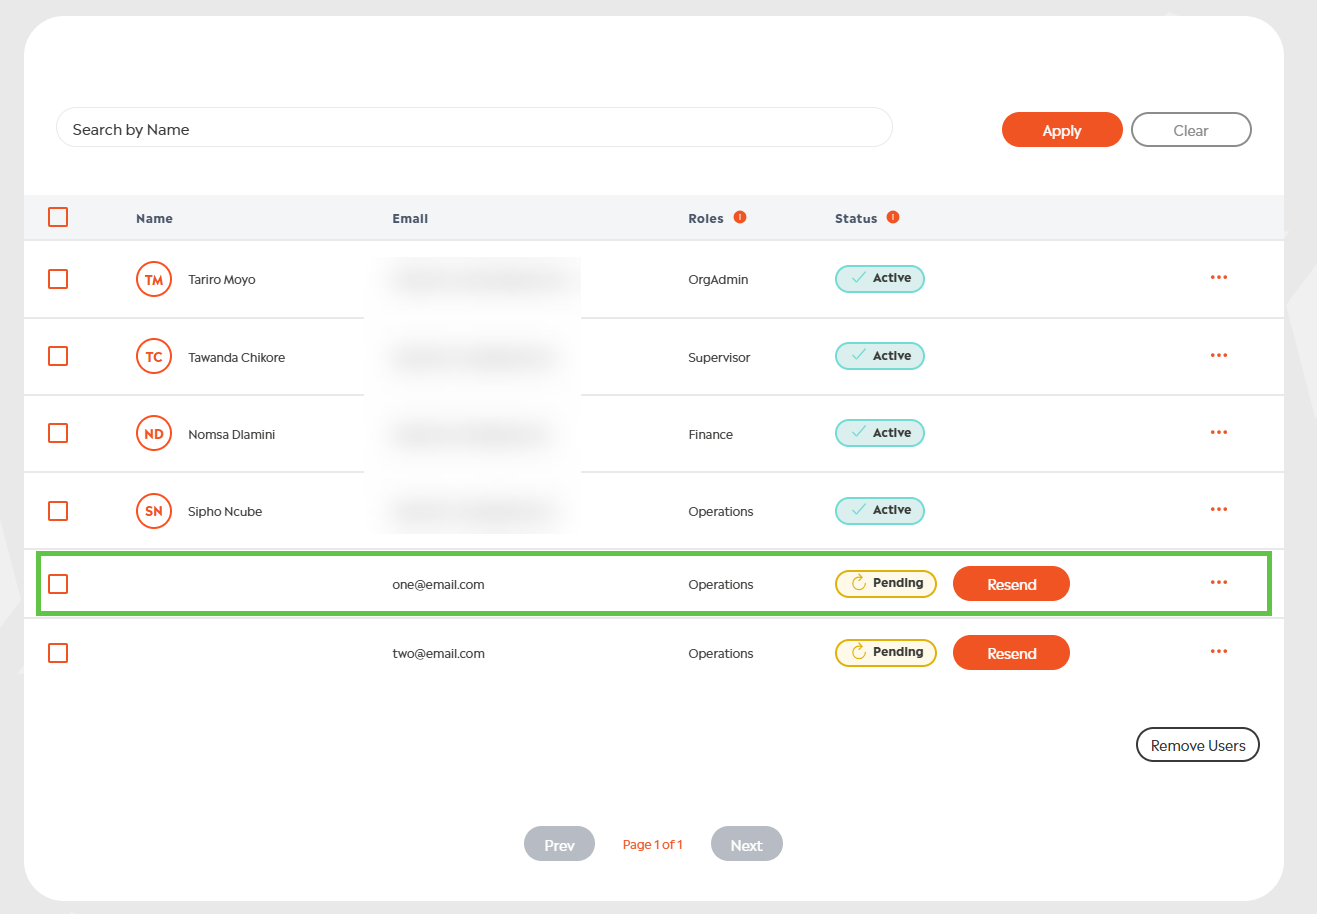Screen dimensions: 1317x914
Task: Resend invitation to two@email.com
Action: coord(1011,653)
